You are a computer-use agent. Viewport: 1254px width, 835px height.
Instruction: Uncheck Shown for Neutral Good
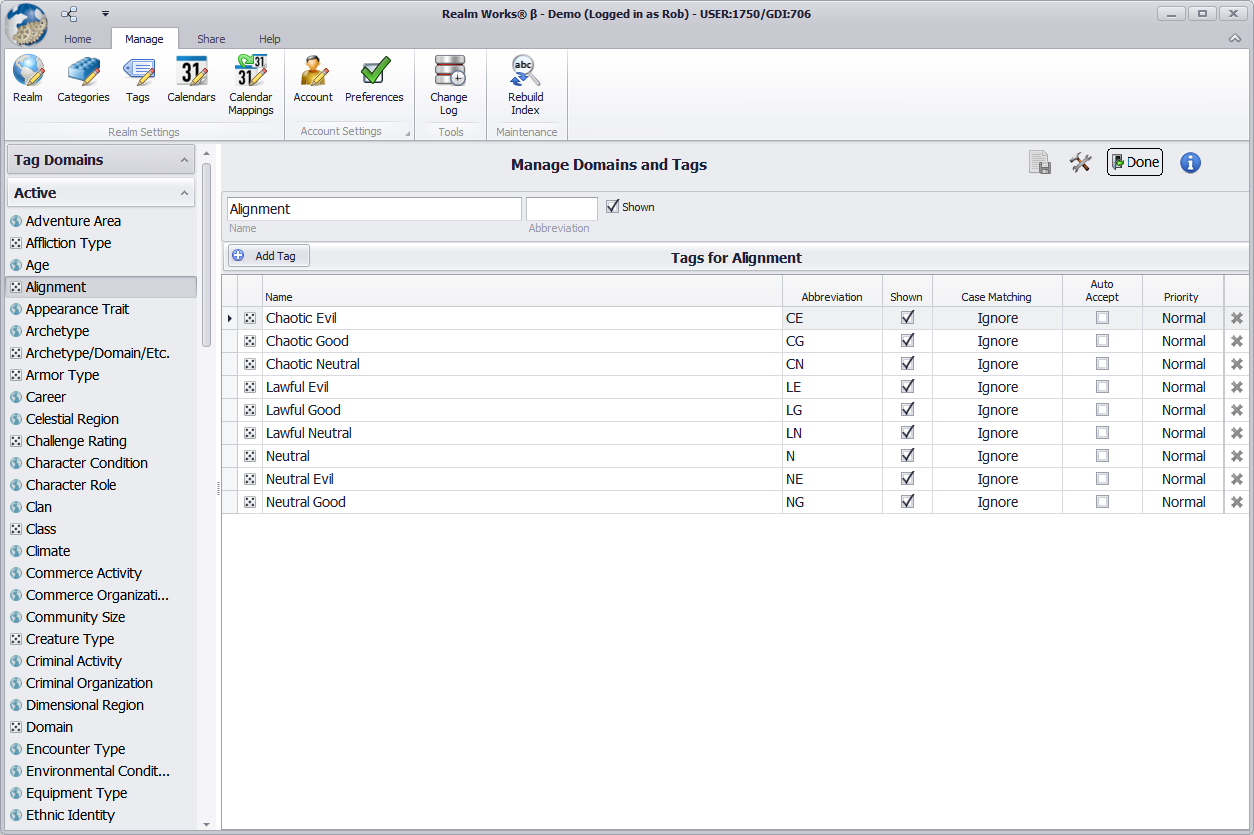click(907, 502)
